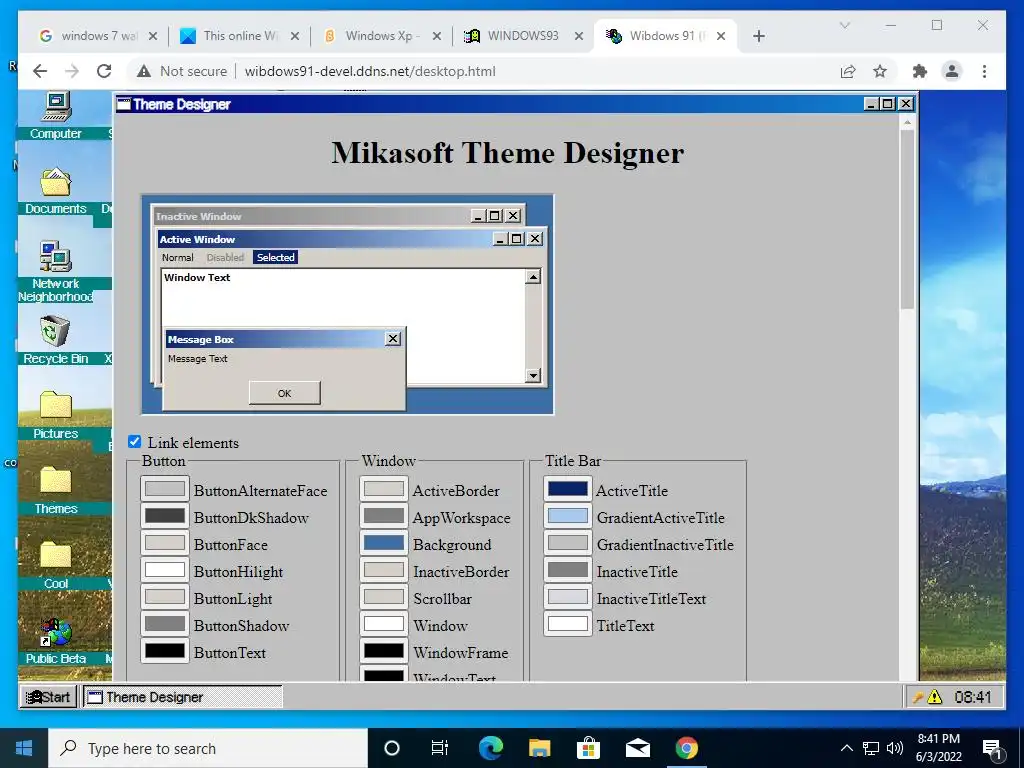Image resolution: width=1024 pixels, height=768 pixels.
Task: Click Theme Designer taskbar button
Action: 183,697
